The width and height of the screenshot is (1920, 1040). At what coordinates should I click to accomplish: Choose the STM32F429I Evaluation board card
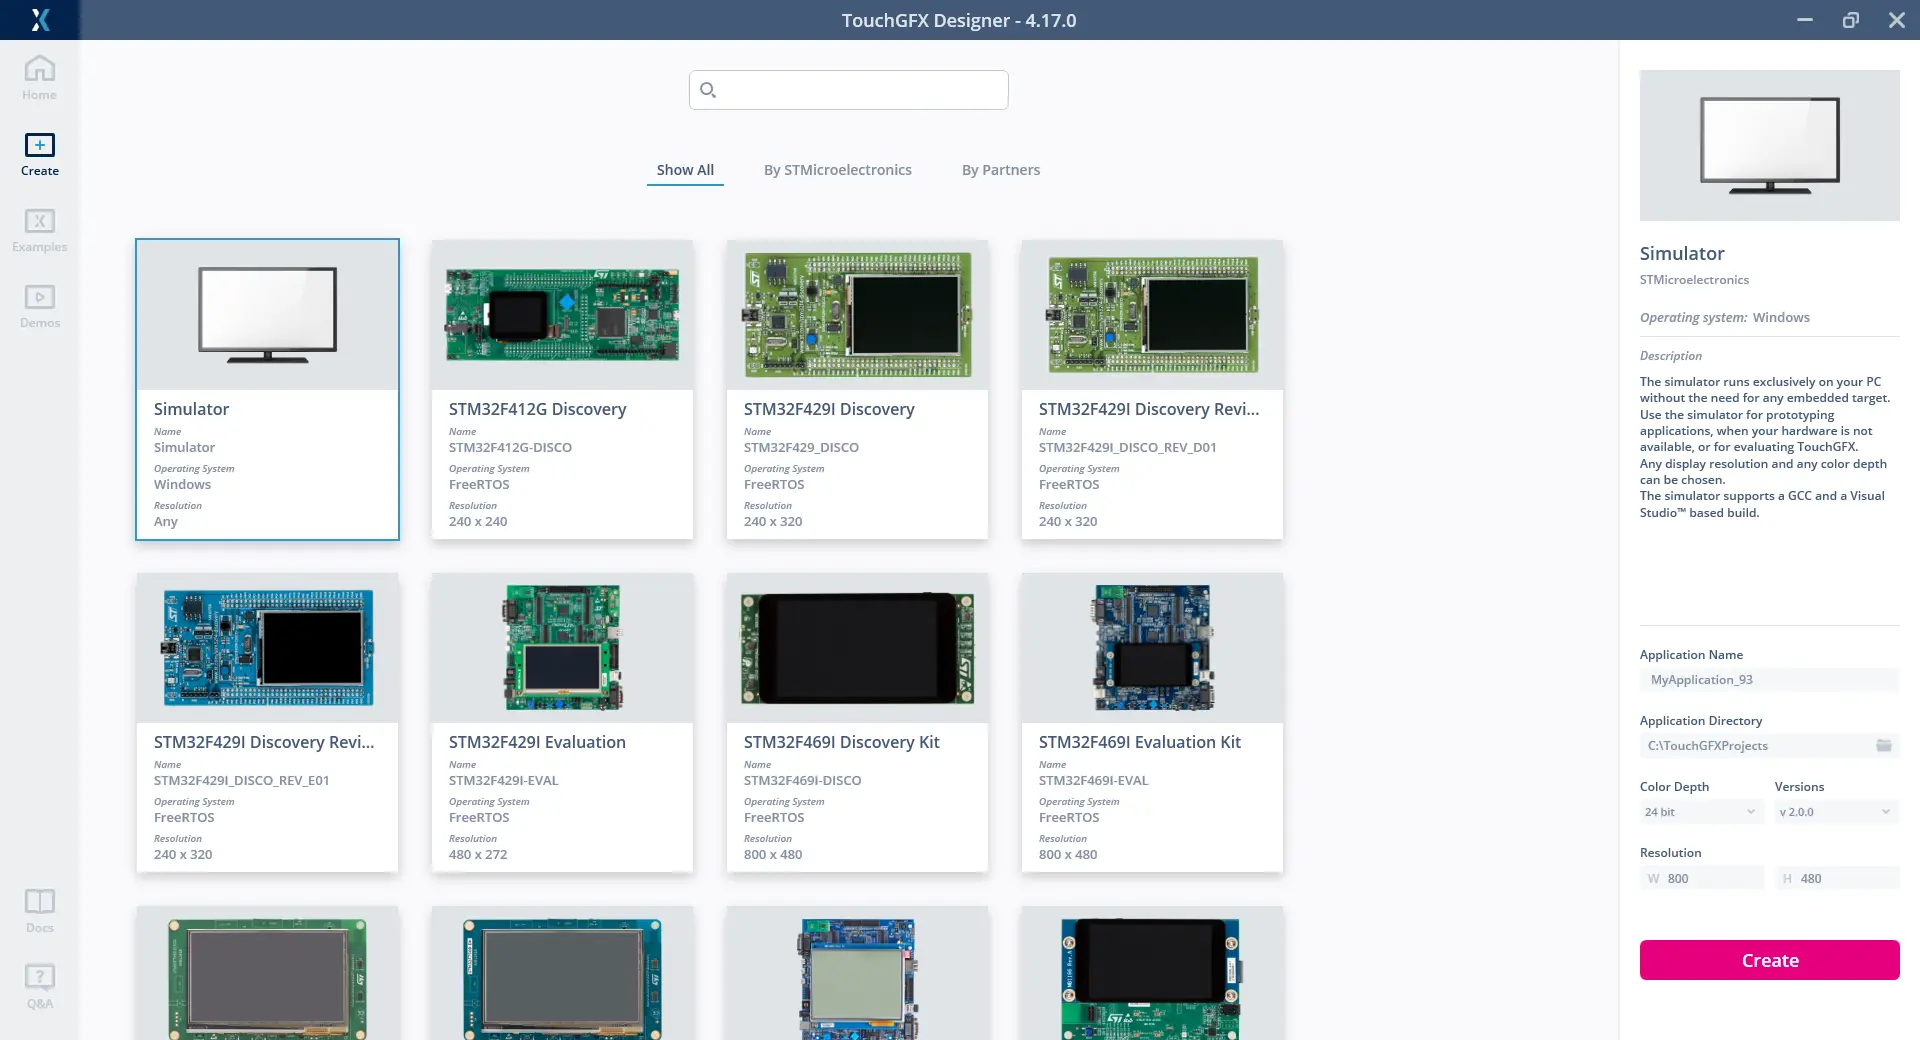[x=562, y=722]
